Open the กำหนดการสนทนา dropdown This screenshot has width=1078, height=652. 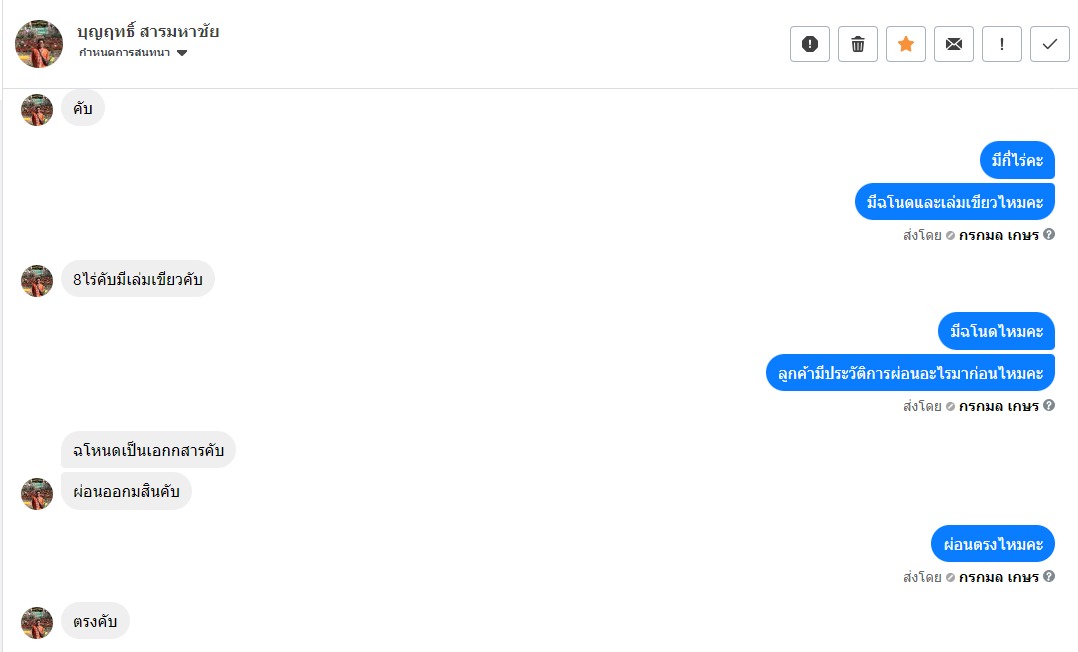pos(133,53)
